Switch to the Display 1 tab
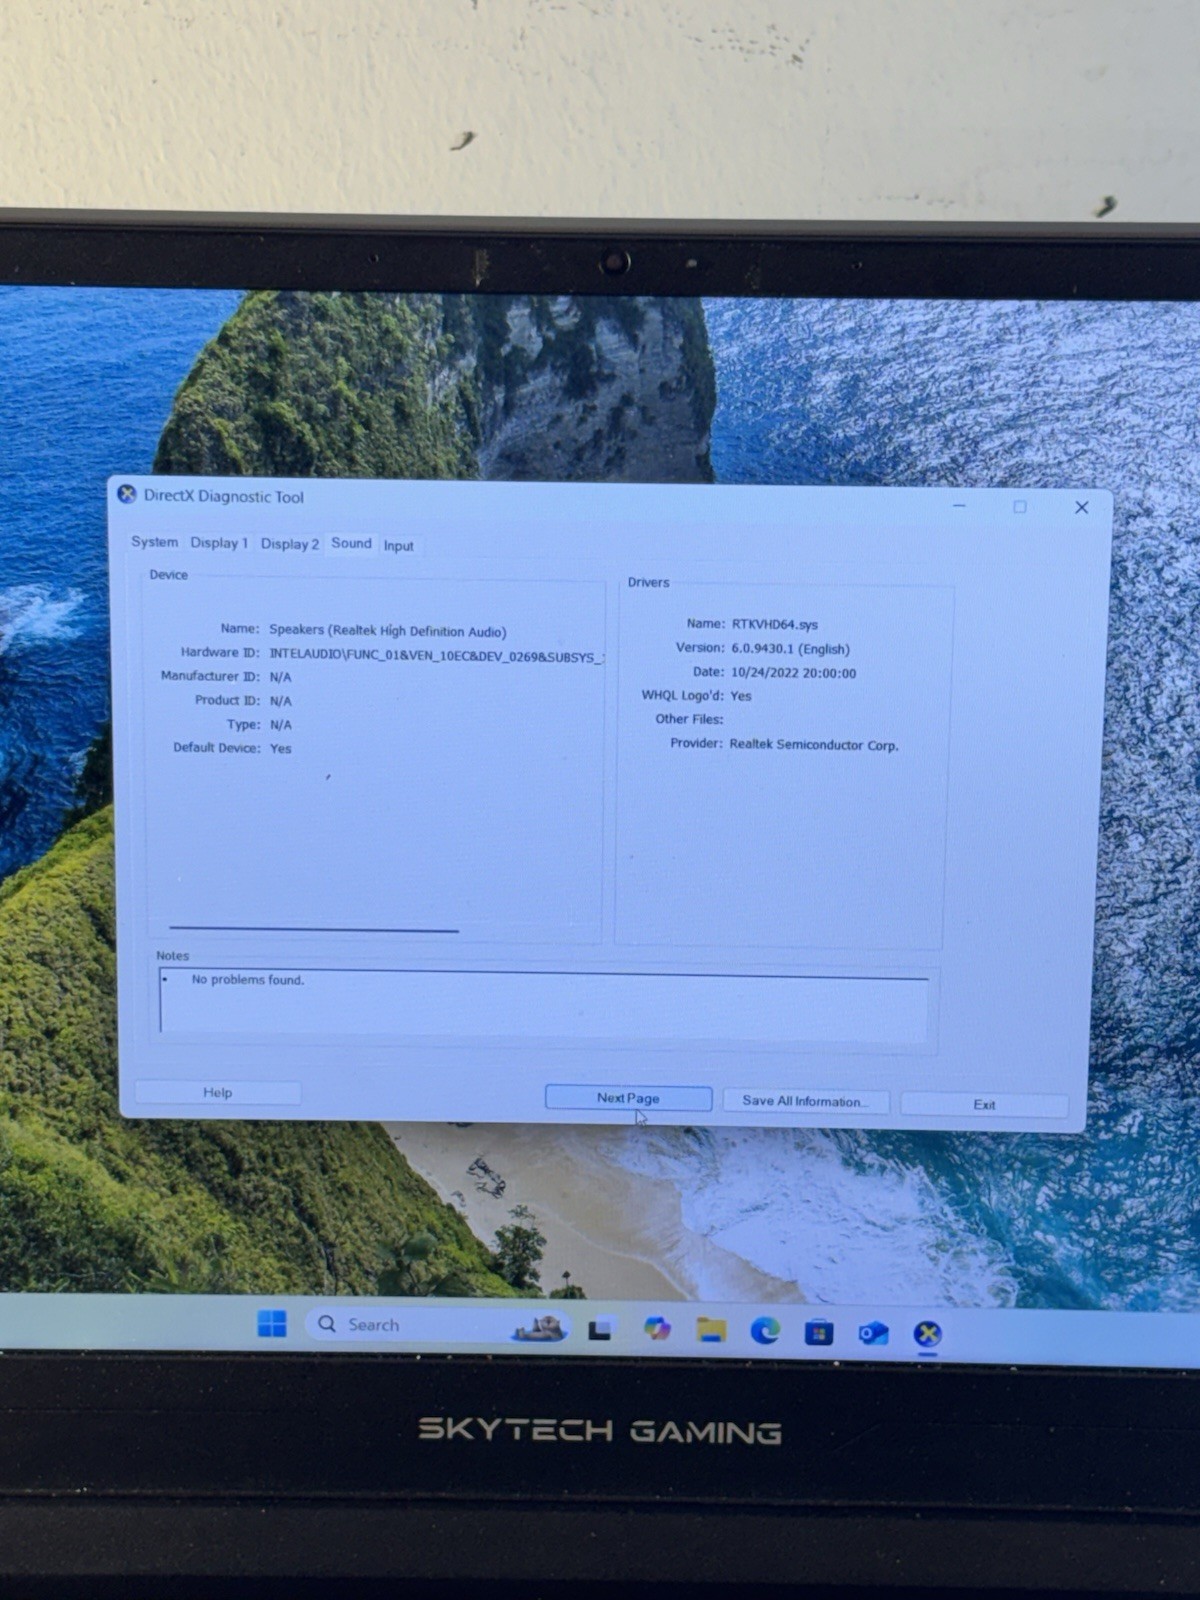 219,543
